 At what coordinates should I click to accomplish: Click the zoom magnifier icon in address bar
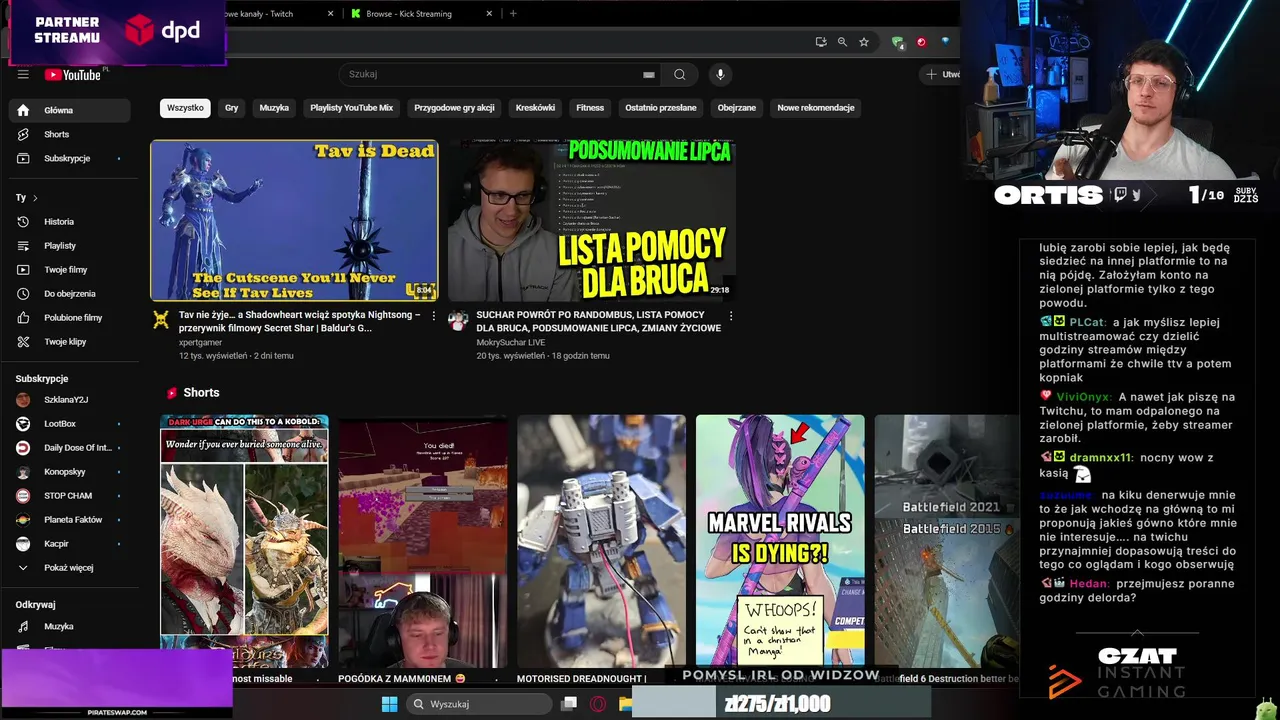coord(842,42)
